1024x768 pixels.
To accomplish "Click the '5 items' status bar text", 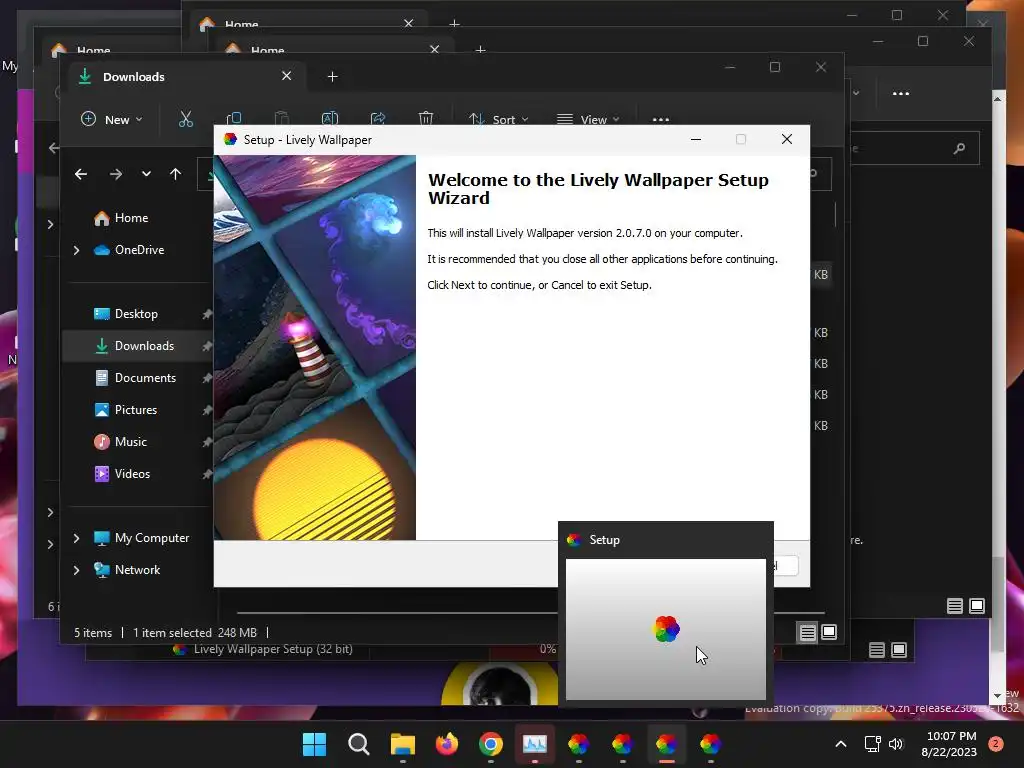I will 93,633.
